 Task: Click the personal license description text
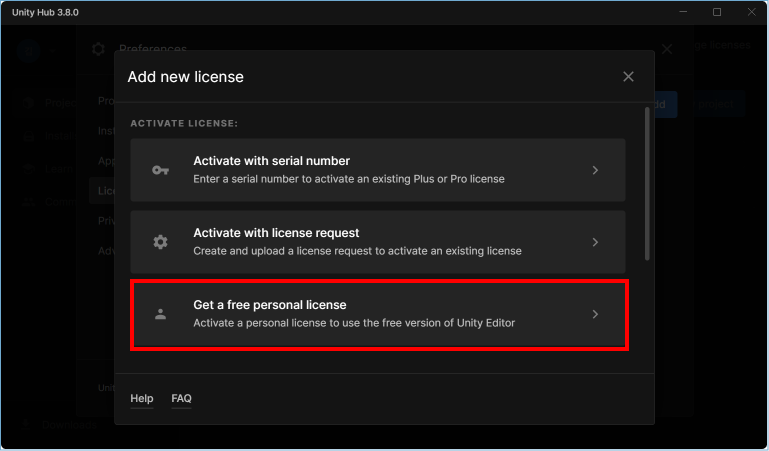(x=354, y=323)
